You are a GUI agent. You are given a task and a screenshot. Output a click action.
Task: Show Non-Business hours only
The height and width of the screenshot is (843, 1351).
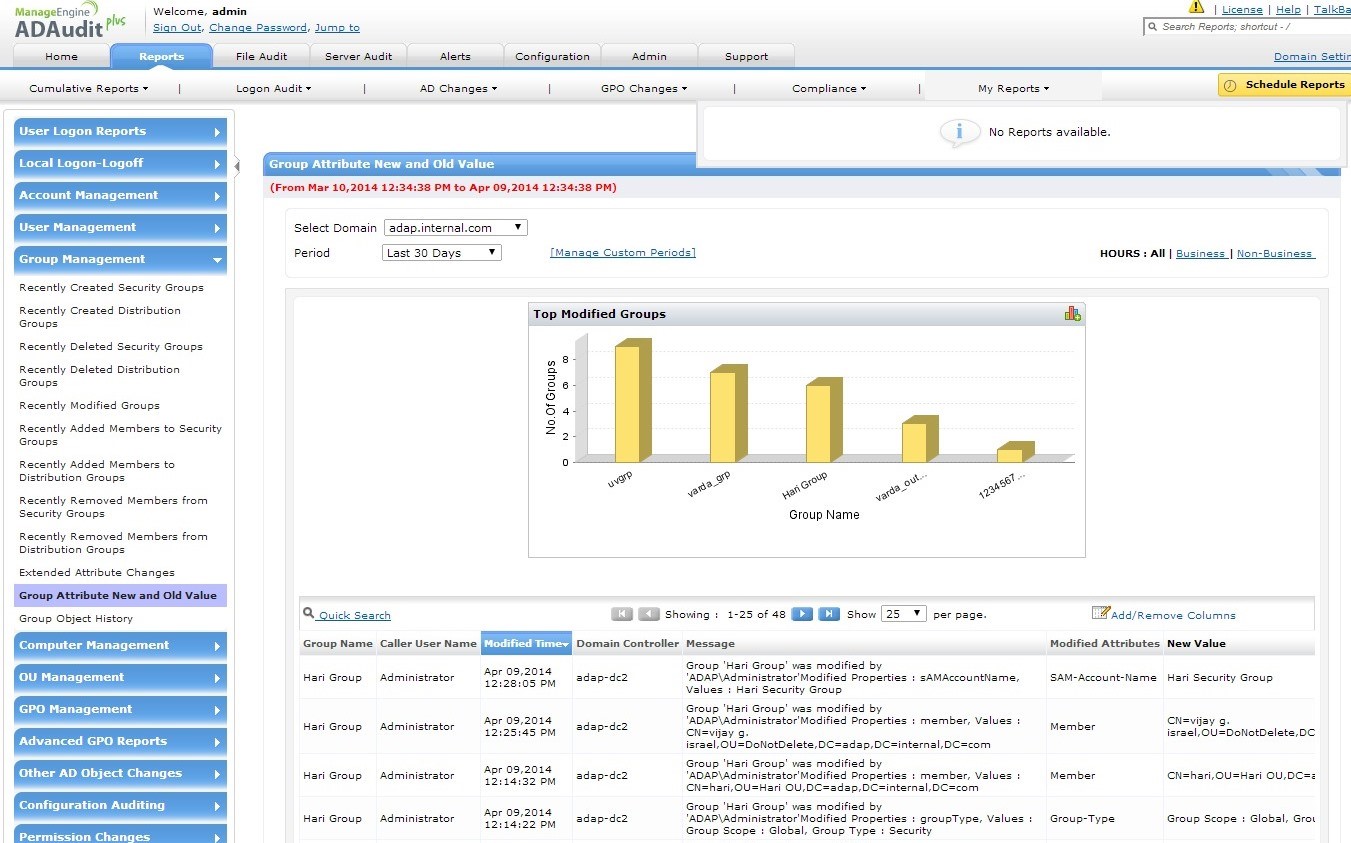(x=1275, y=254)
